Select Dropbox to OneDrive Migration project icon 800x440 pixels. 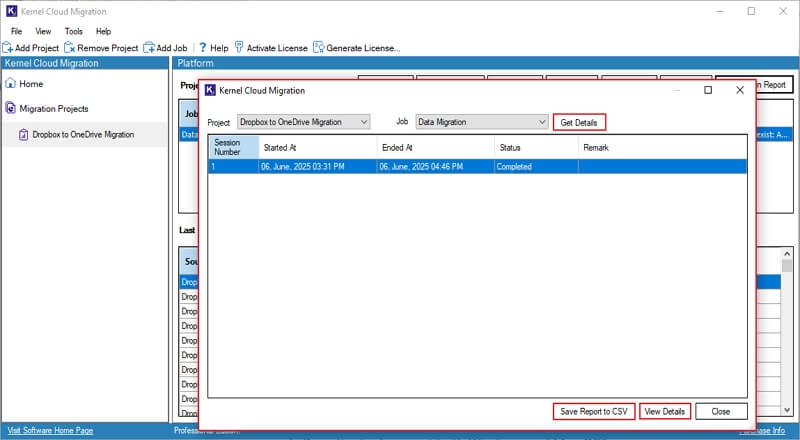[x=23, y=135]
